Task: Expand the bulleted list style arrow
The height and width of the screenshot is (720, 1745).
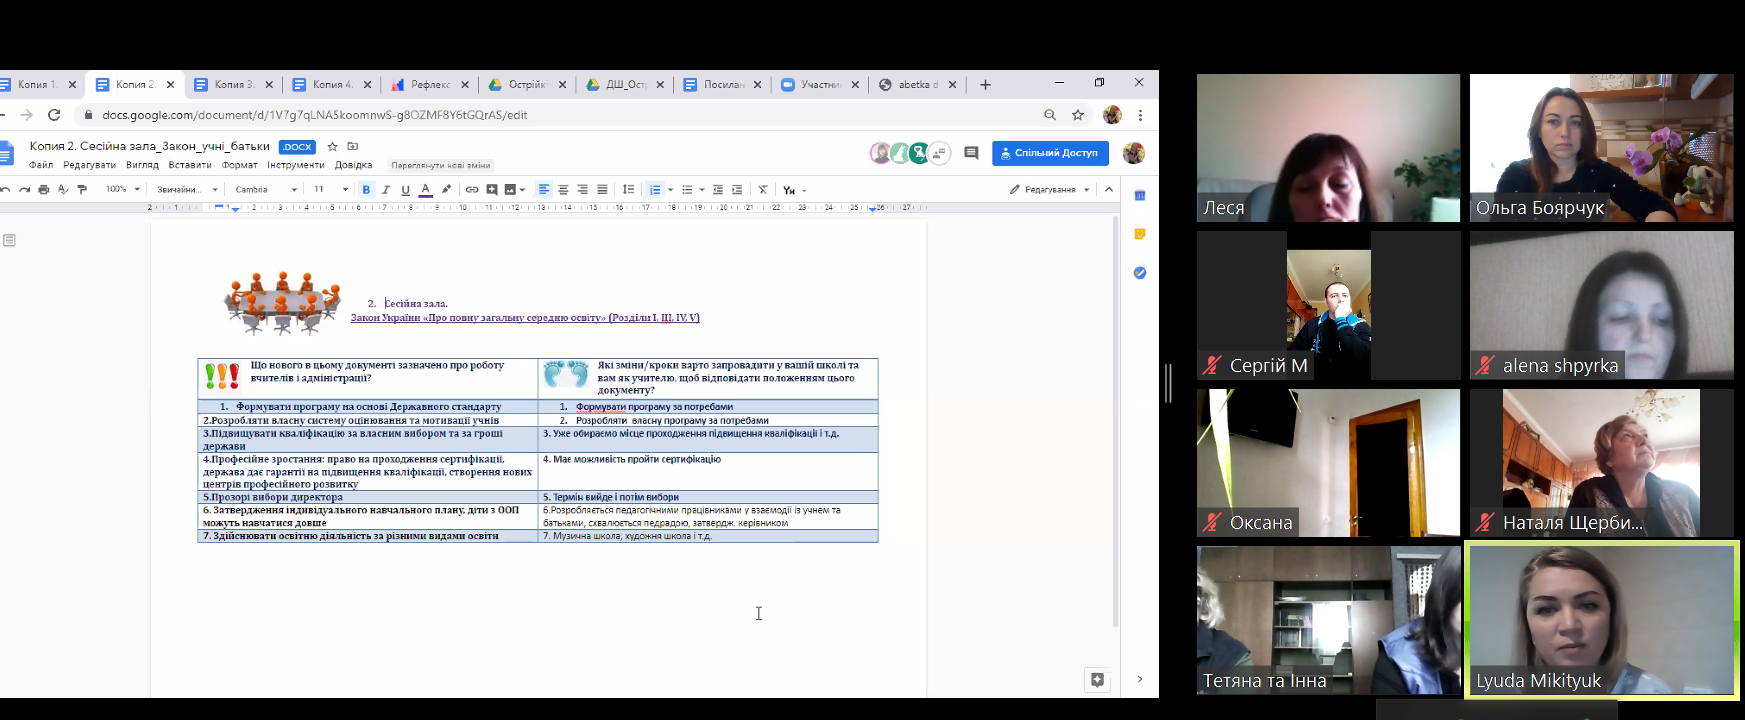Action: click(x=702, y=189)
